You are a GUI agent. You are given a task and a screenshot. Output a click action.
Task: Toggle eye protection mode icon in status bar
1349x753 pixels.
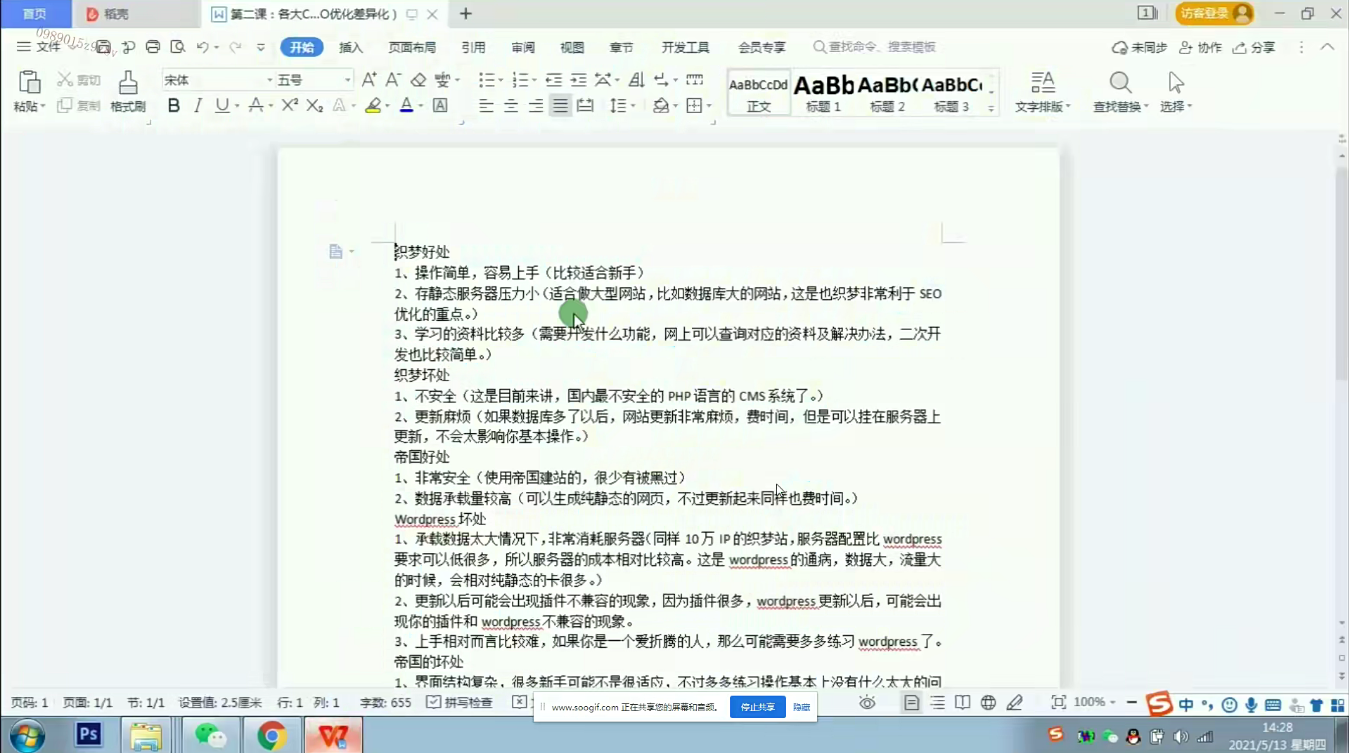[x=867, y=703]
